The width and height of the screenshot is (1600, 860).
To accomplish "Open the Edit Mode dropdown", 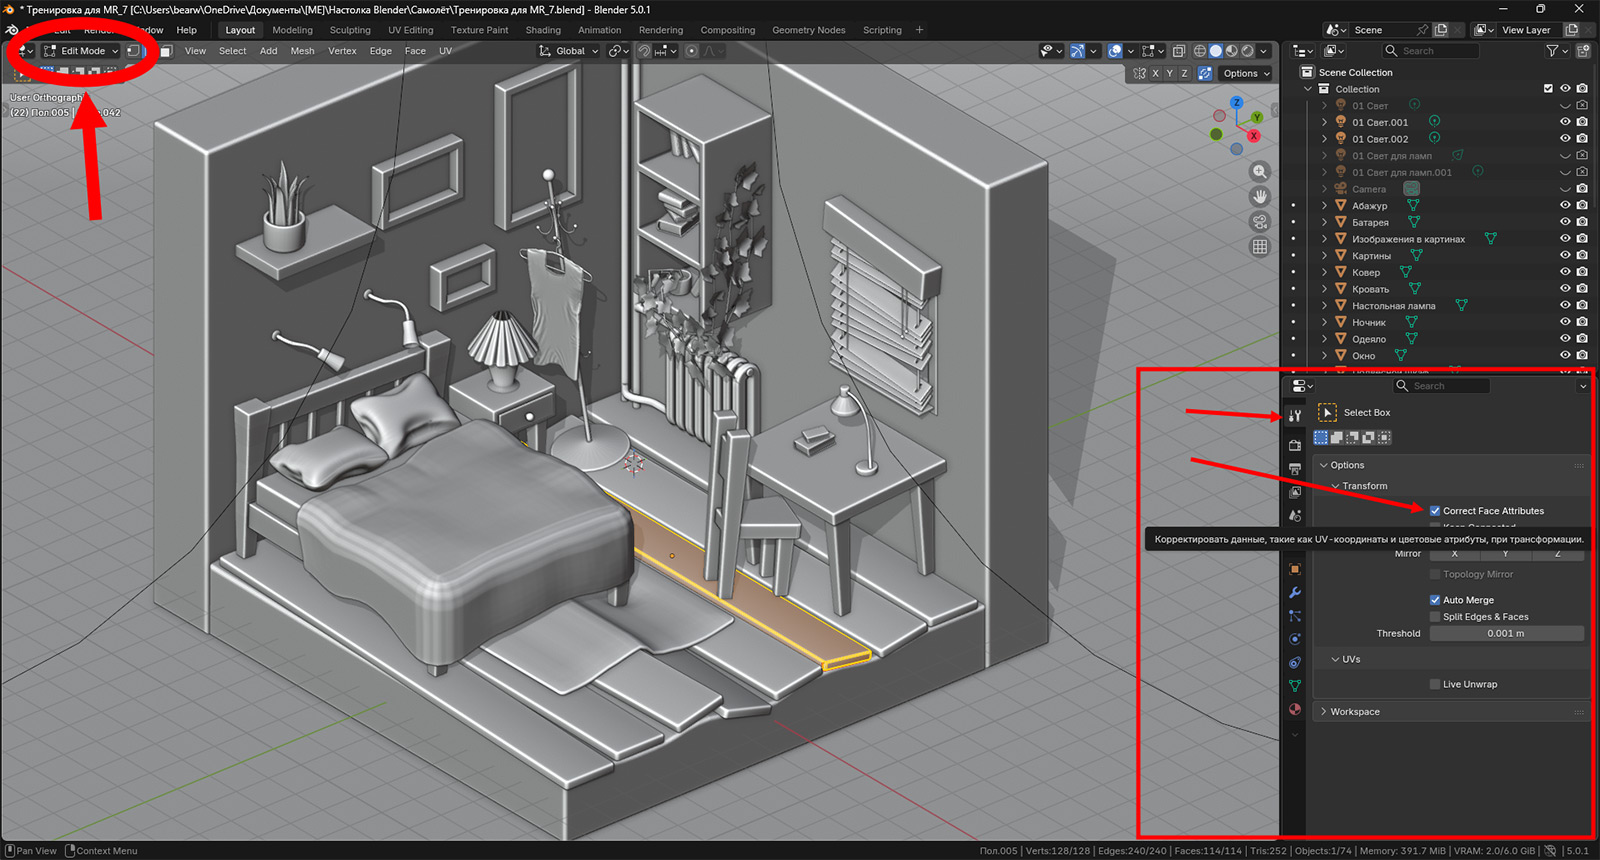I will pos(82,51).
